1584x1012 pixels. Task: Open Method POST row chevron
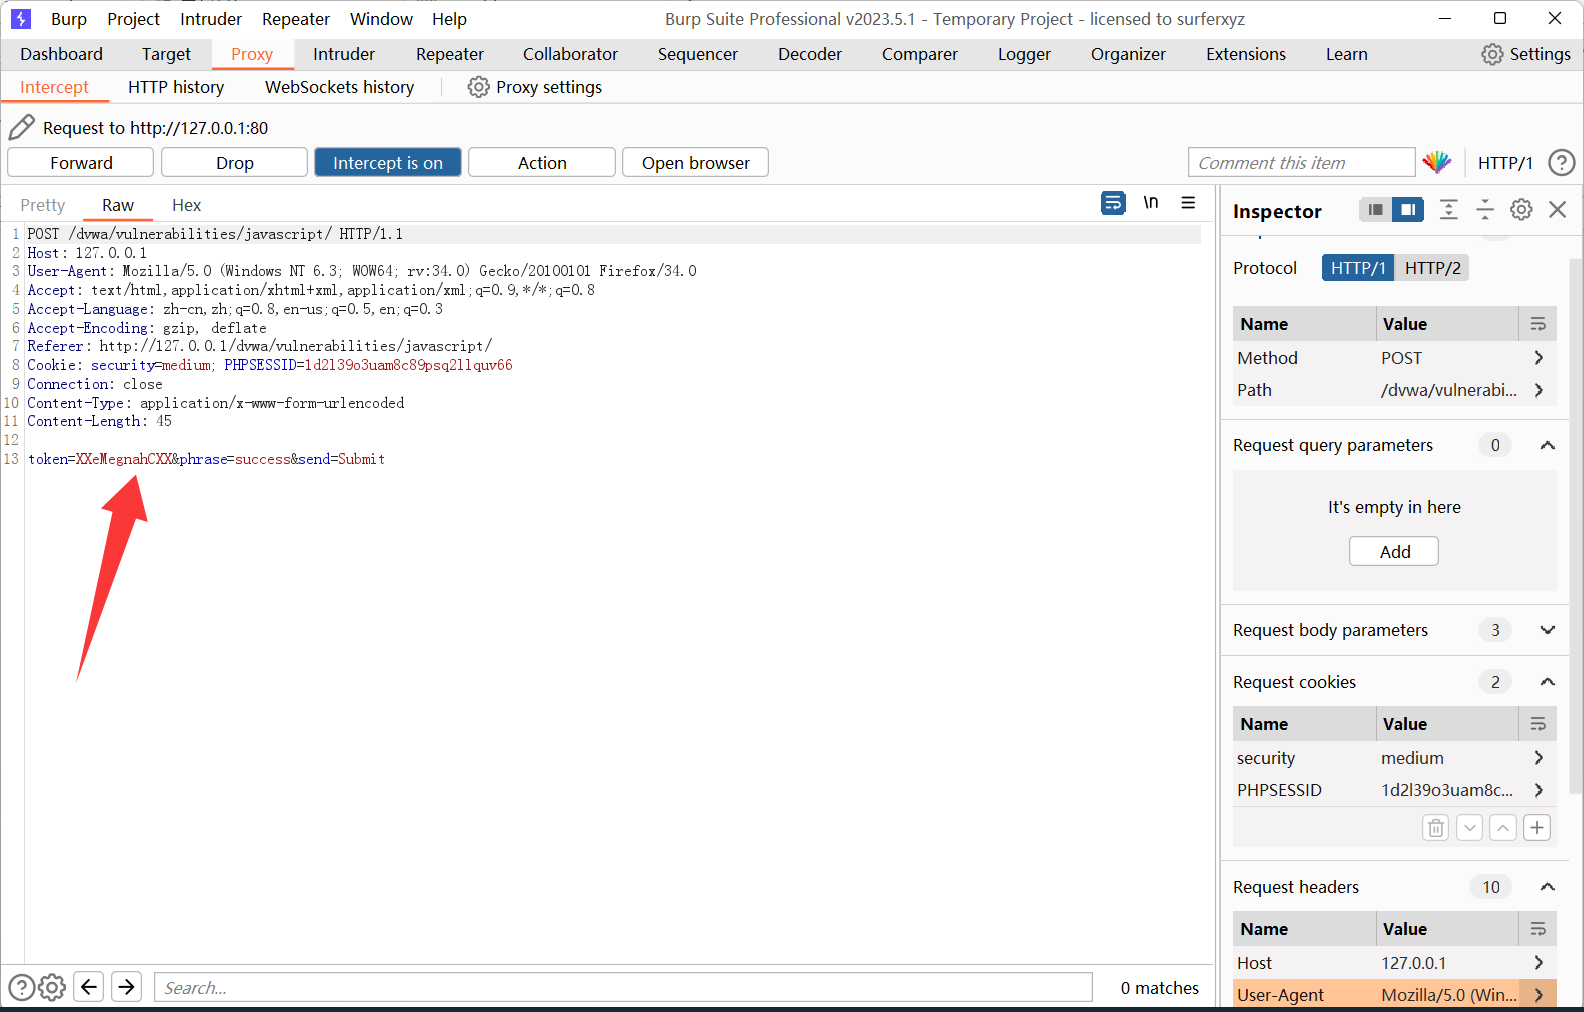pyautogui.click(x=1539, y=358)
